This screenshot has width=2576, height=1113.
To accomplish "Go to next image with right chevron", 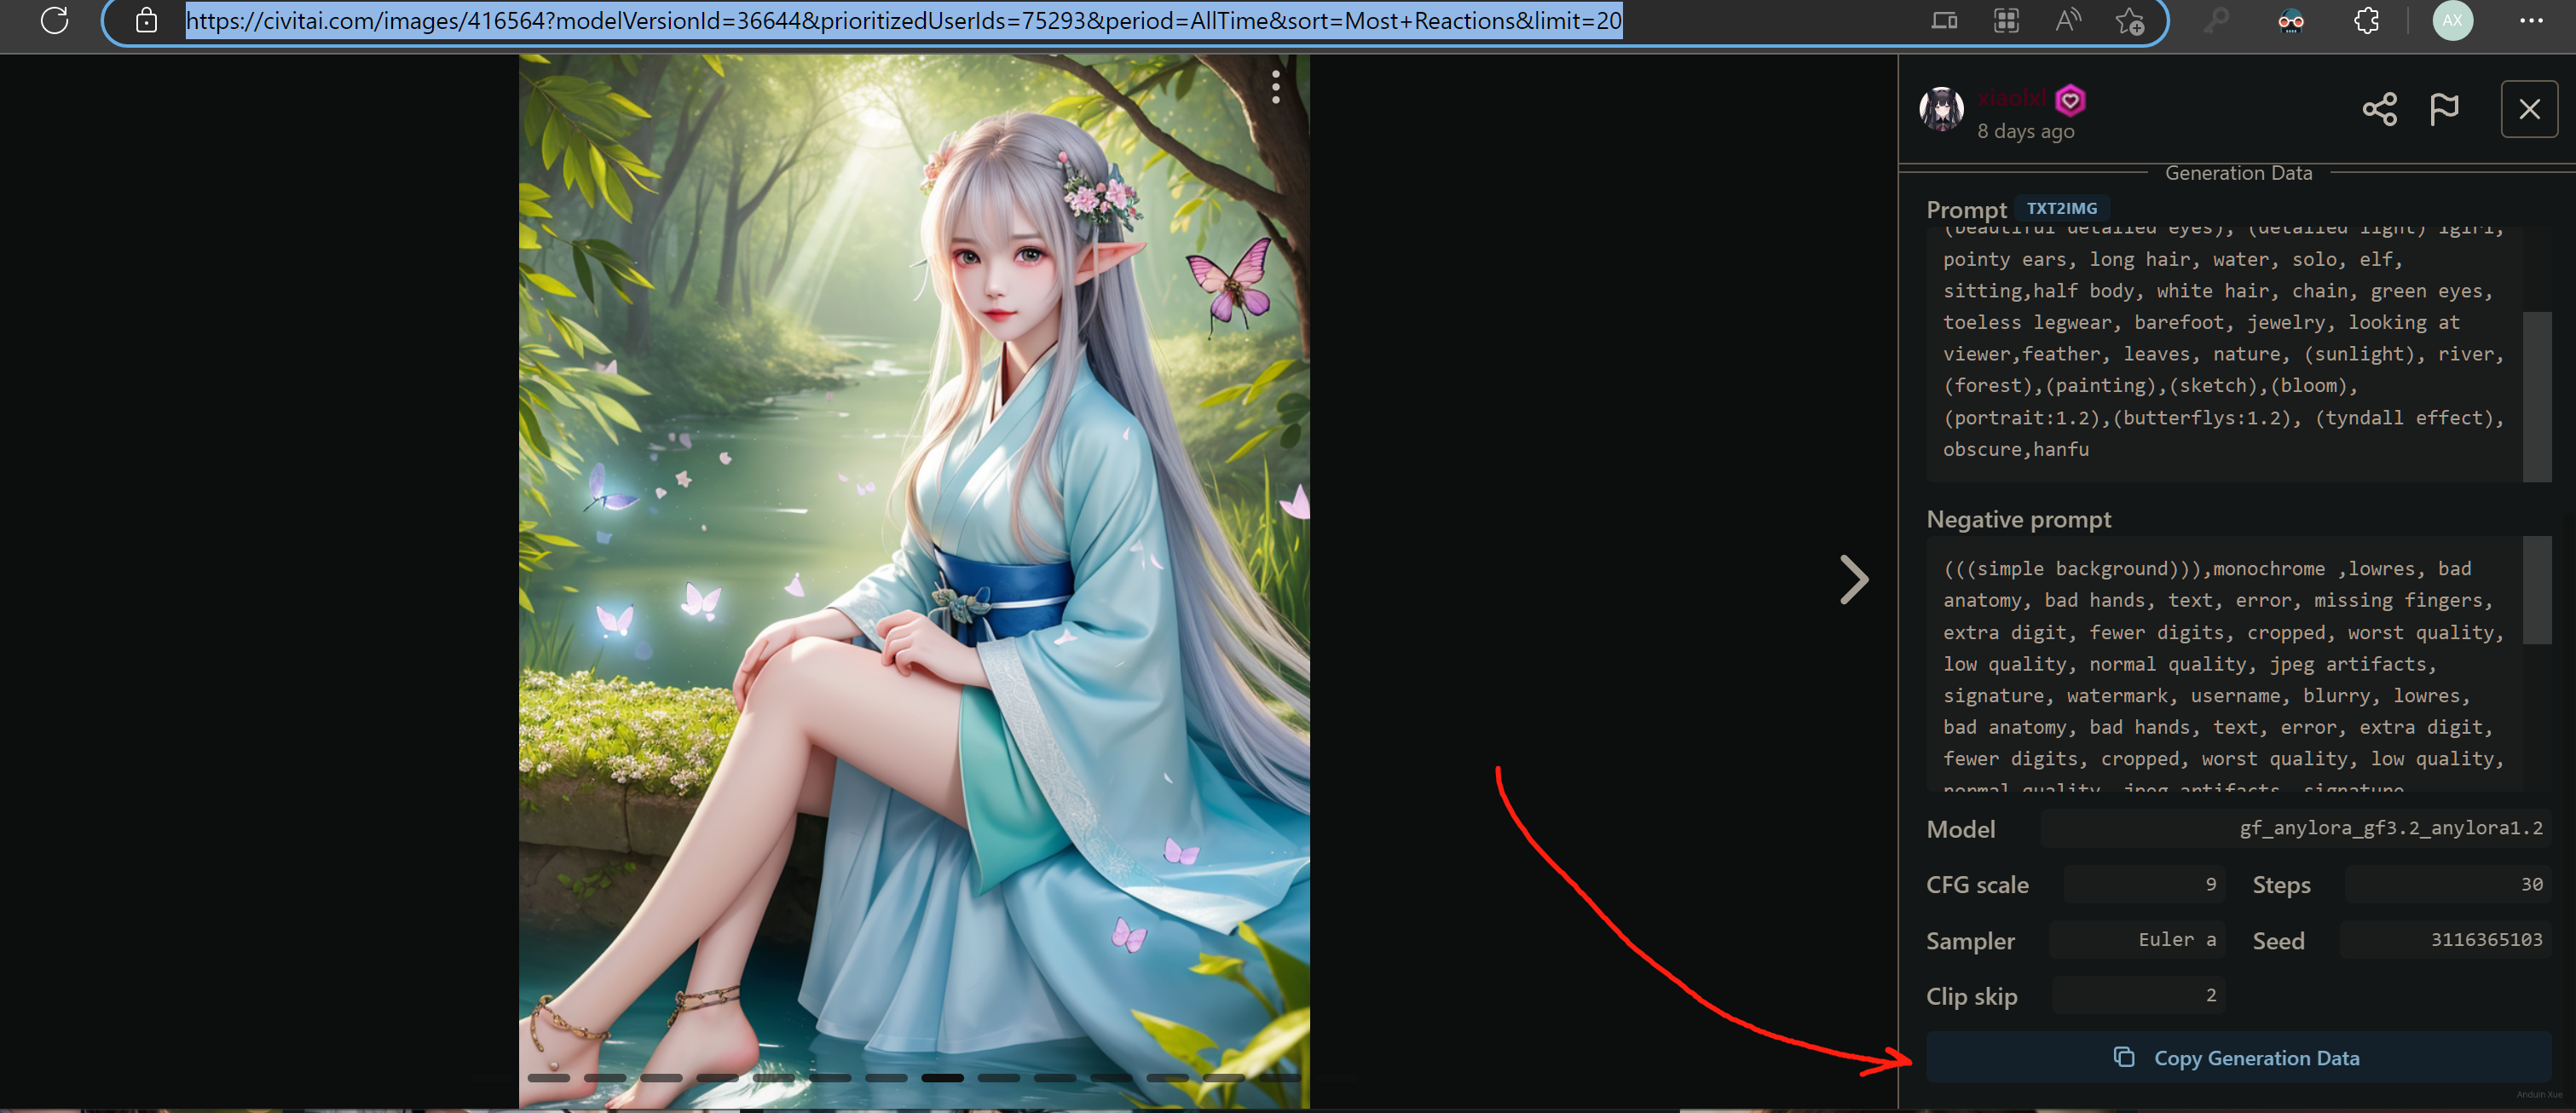I will click(1853, 579).
